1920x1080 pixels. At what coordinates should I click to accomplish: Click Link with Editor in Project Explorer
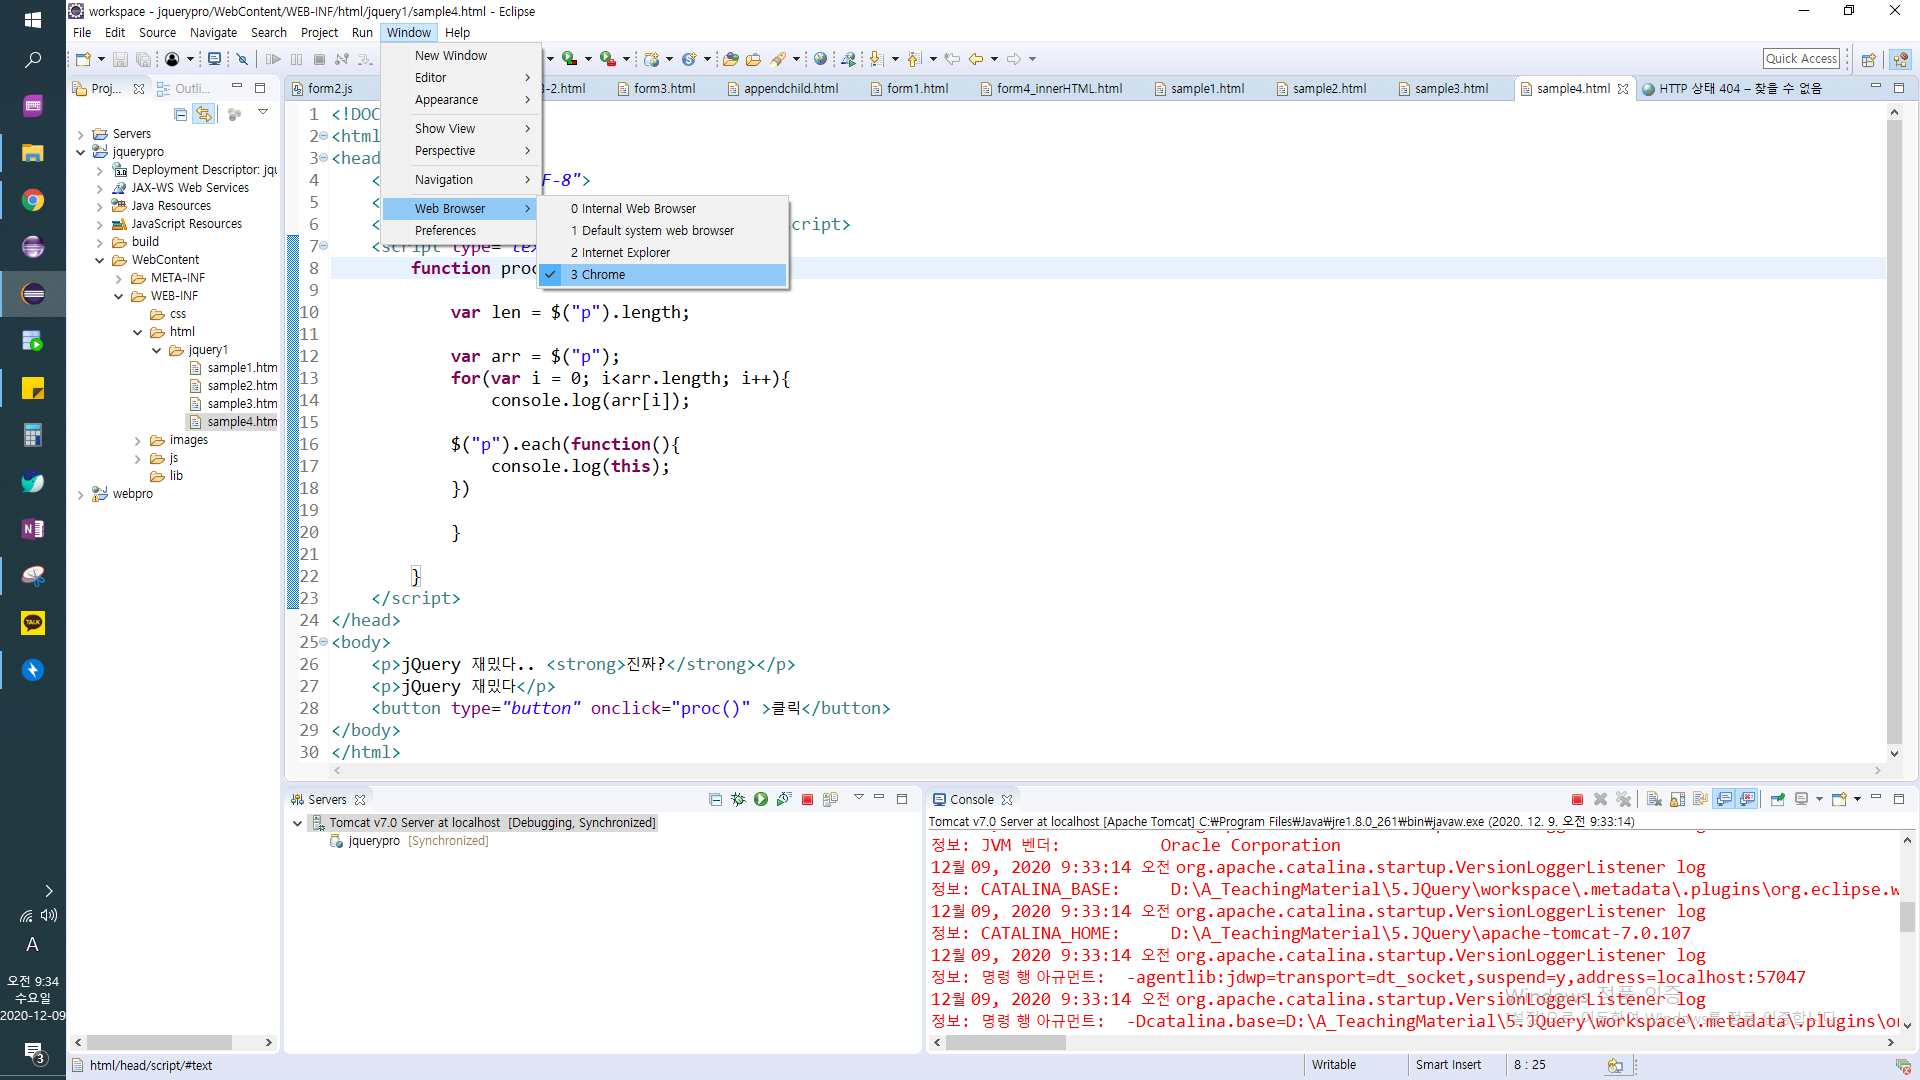(x=204, y=114)
